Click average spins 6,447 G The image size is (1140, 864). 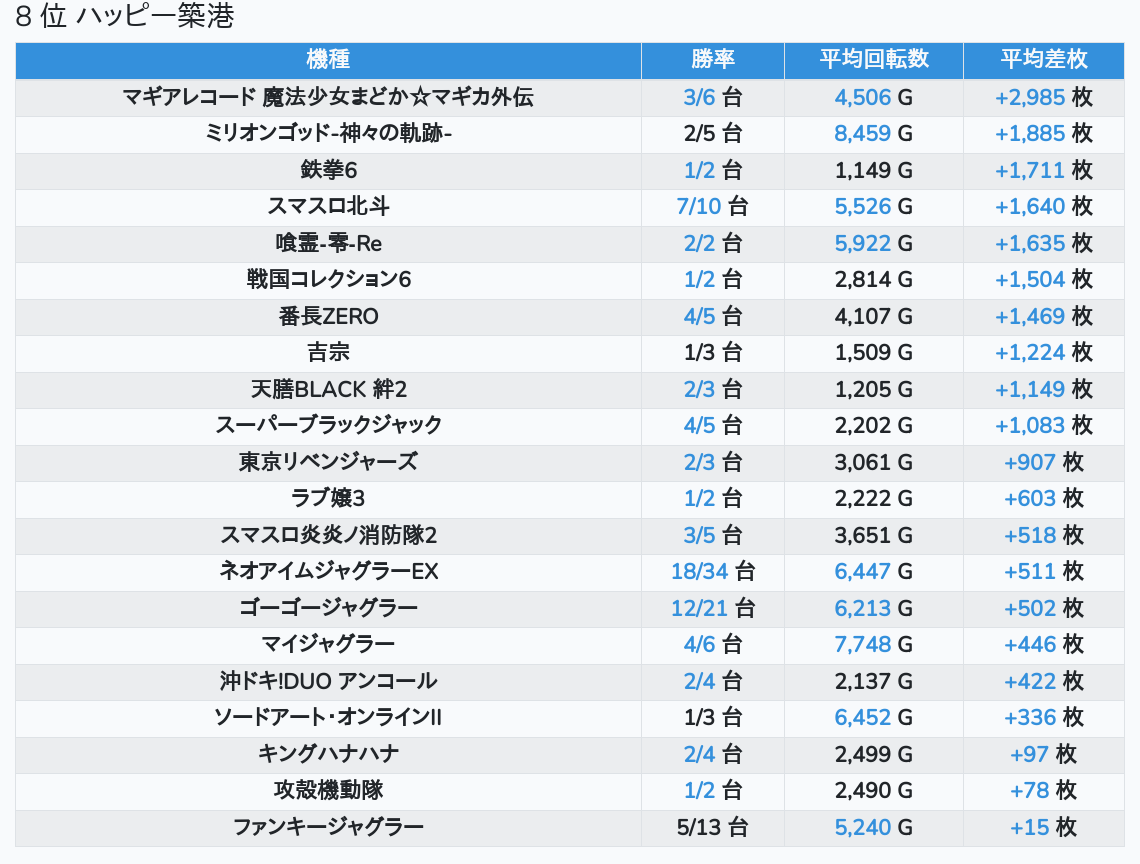coord(874,572)
